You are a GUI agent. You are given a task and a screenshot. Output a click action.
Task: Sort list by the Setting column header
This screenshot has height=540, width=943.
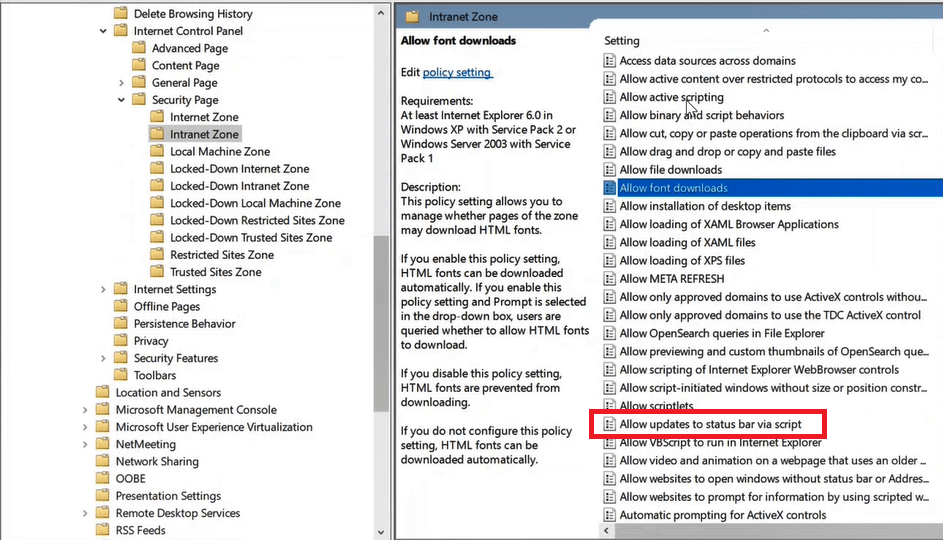click(x=622, y=41)
